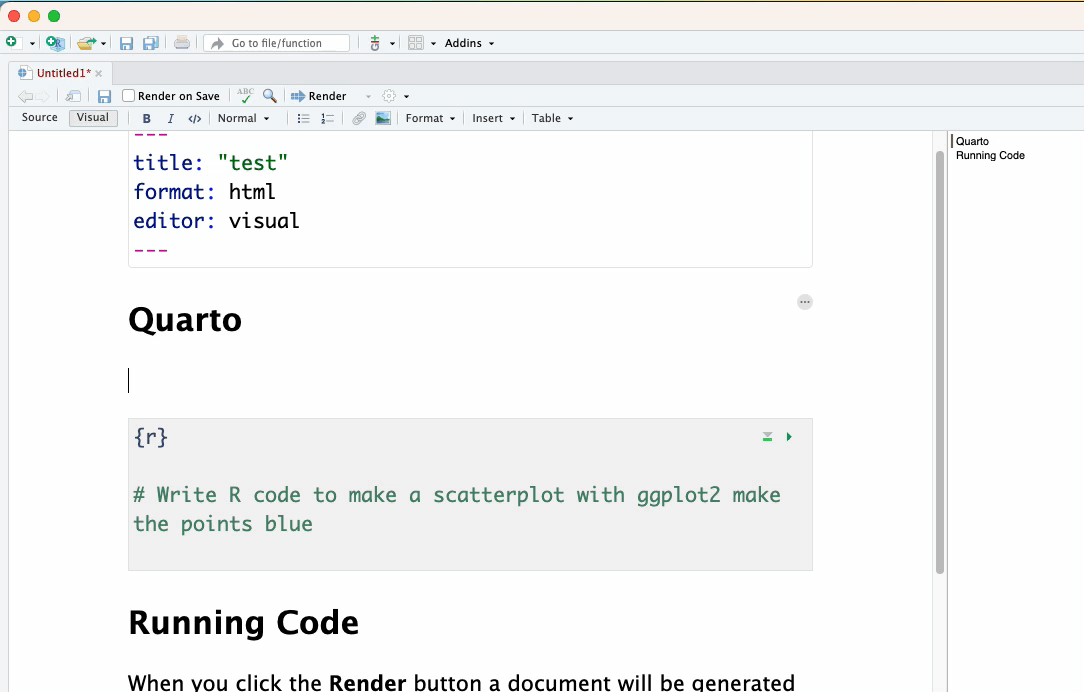Click the version control Git icon
Screen dimensions: 1084x692
(x=375, y=43)
